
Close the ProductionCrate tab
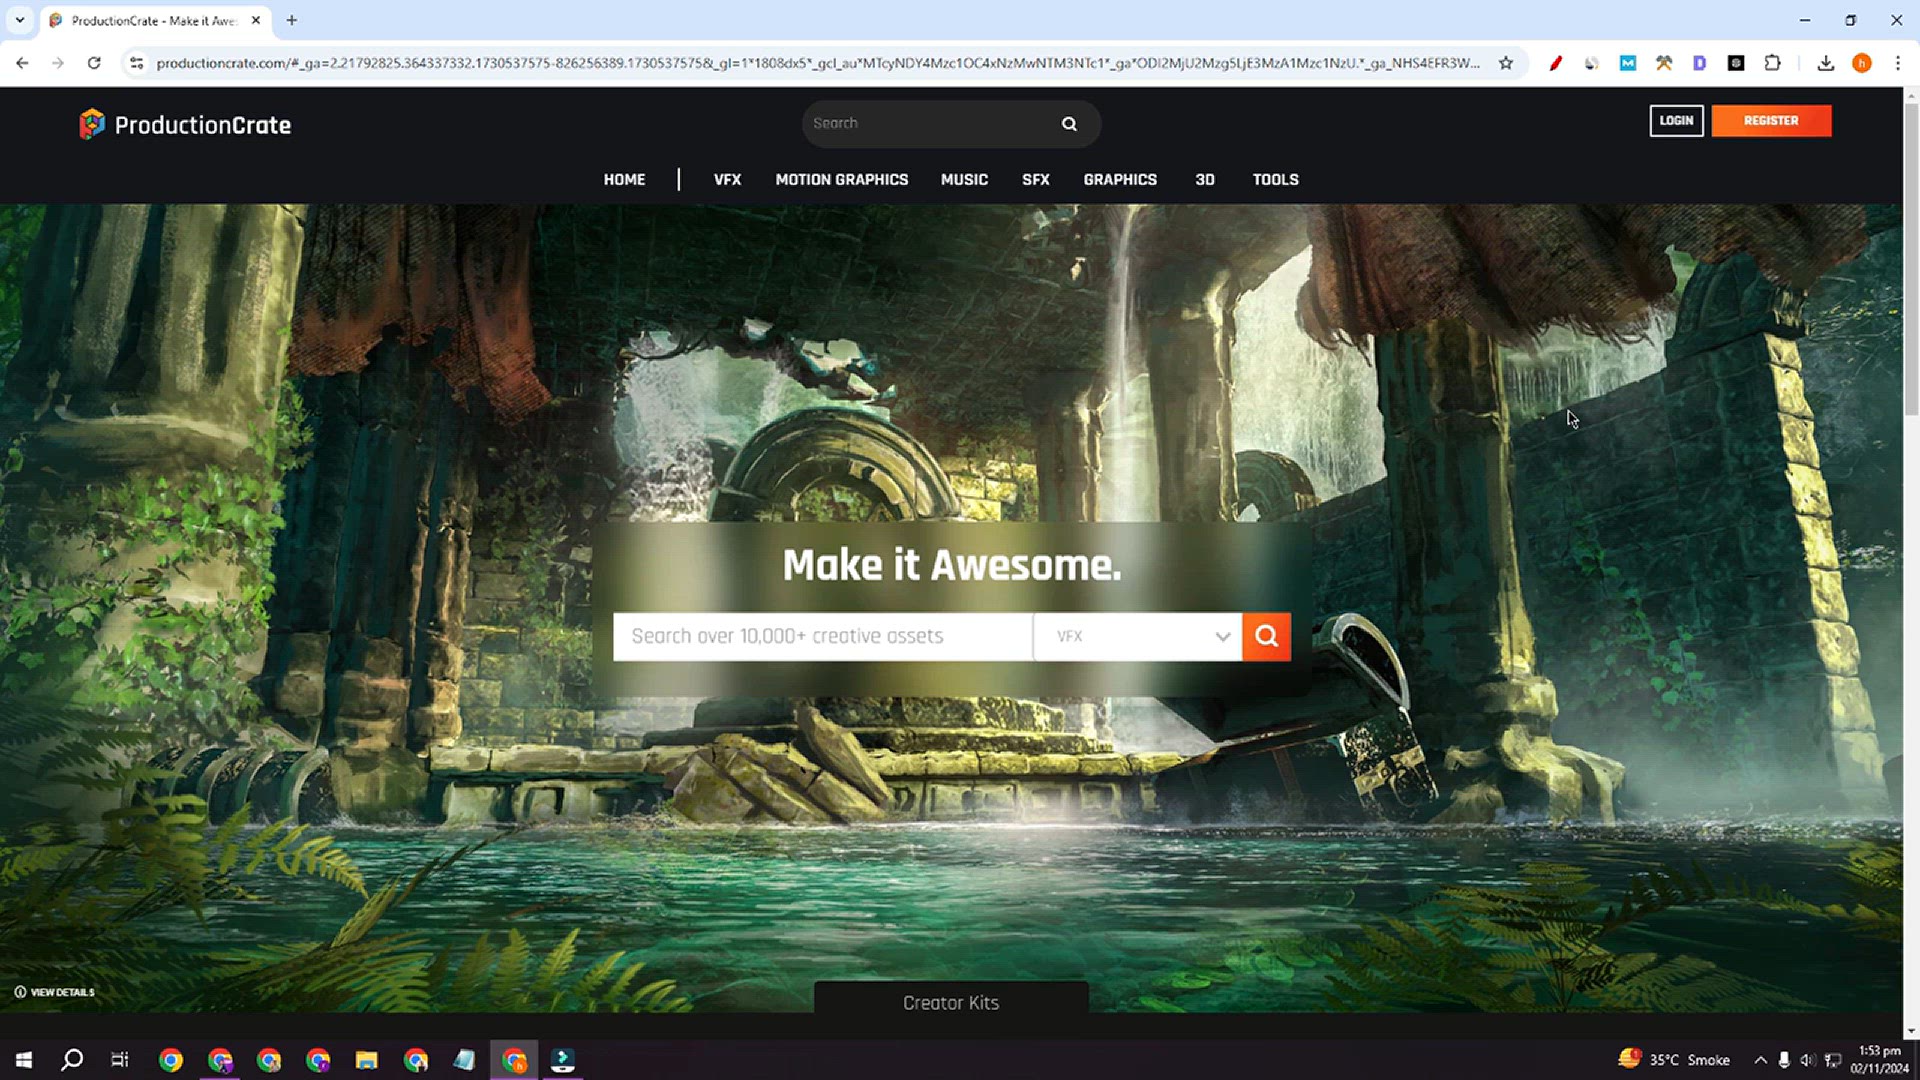tap(256, 20)
